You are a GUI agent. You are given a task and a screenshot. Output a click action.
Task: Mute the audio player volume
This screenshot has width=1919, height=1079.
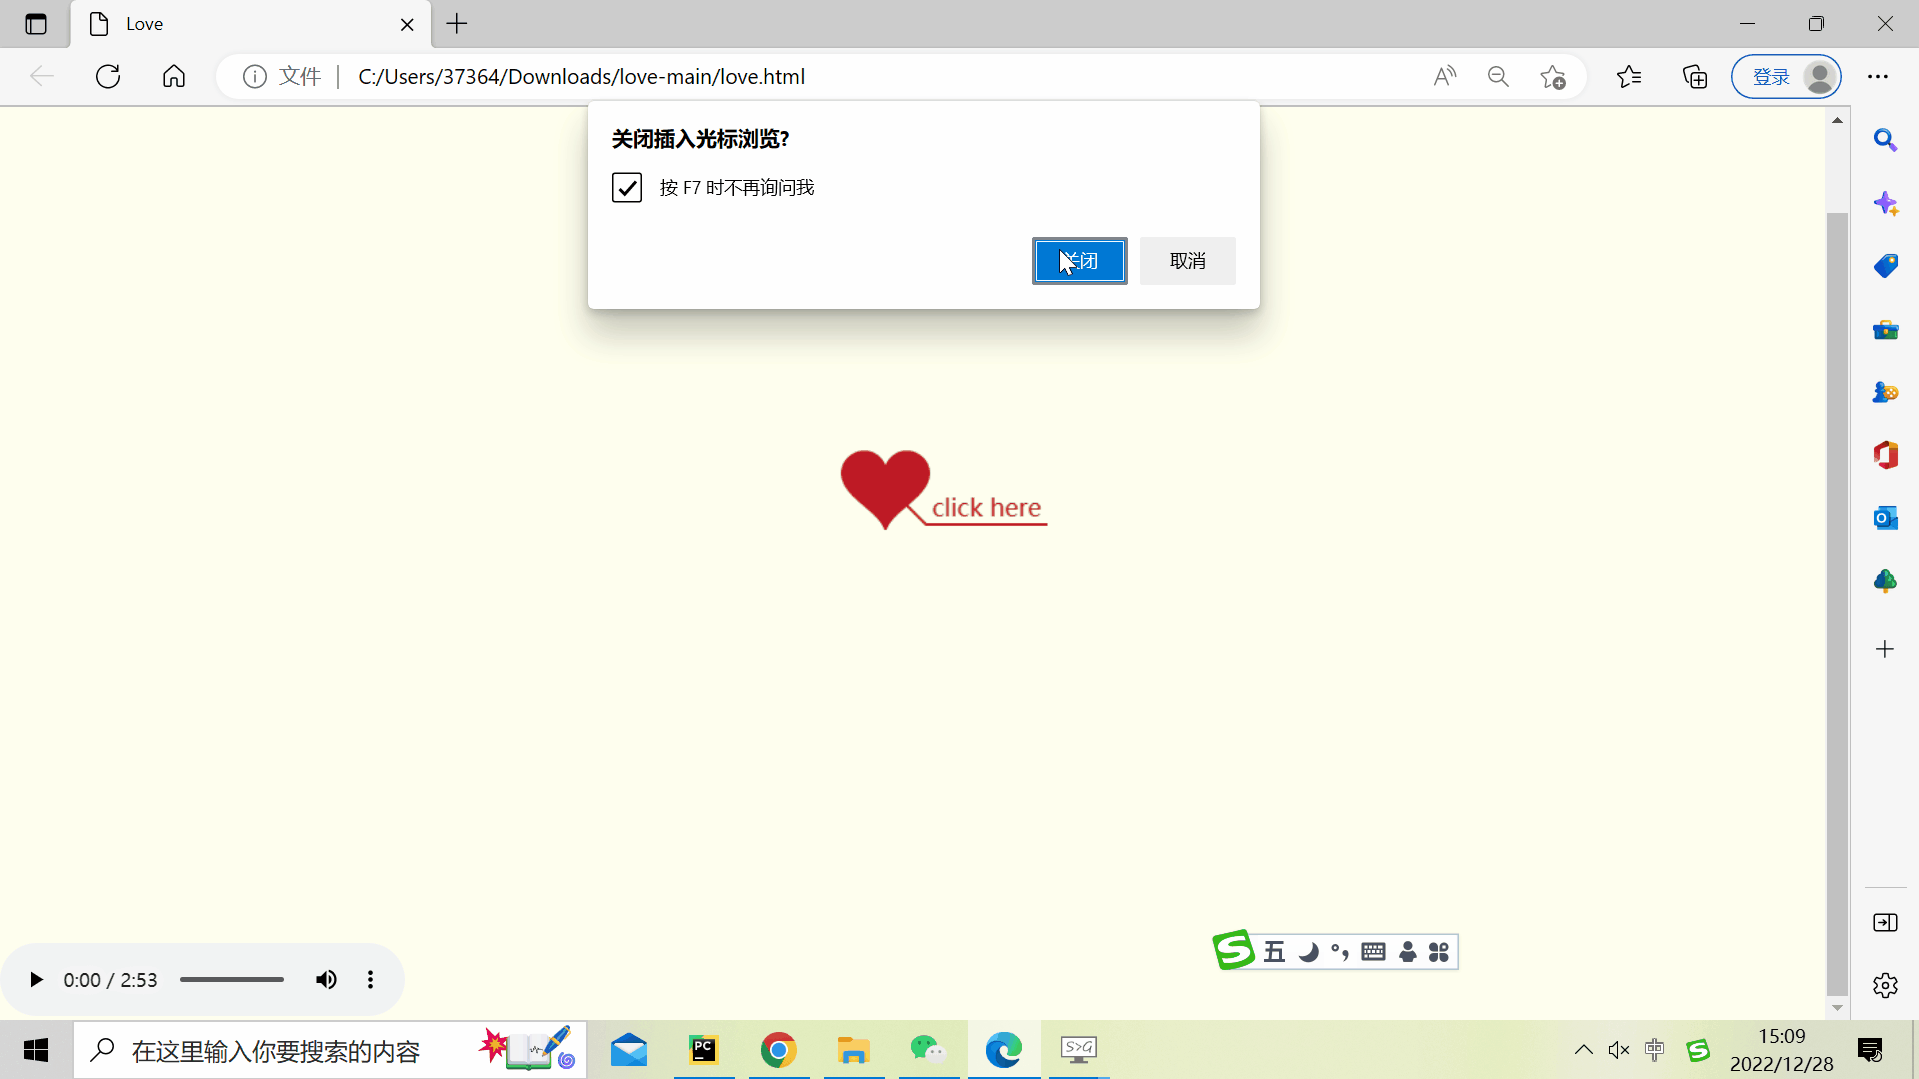click(x=326, y=980)
